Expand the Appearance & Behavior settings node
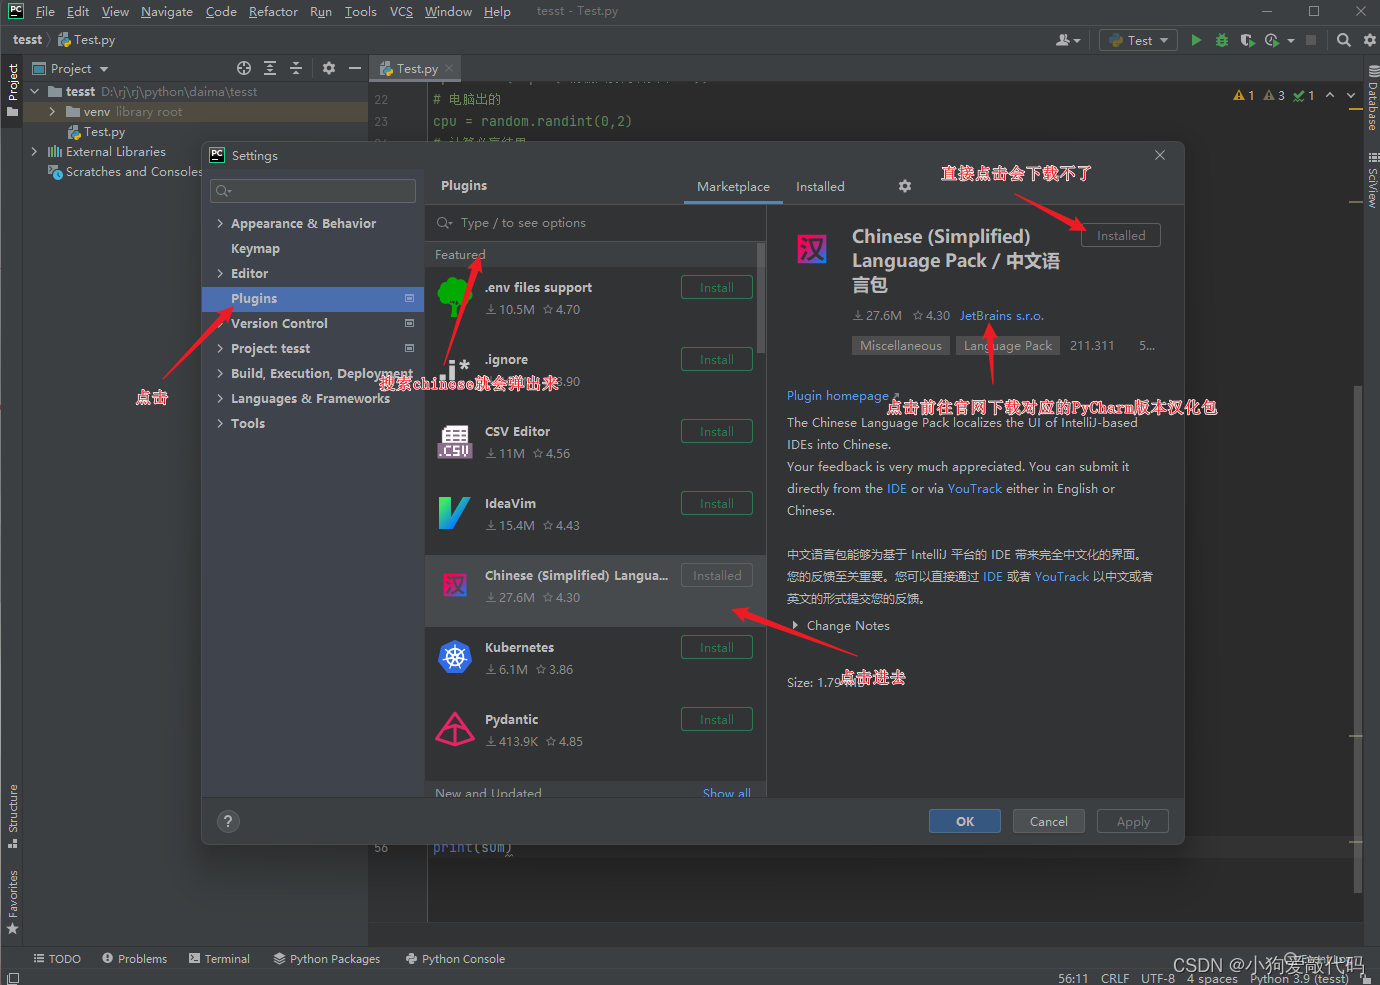The width and height of the screenshot is (1380, 985). click(x=222, y=222)
